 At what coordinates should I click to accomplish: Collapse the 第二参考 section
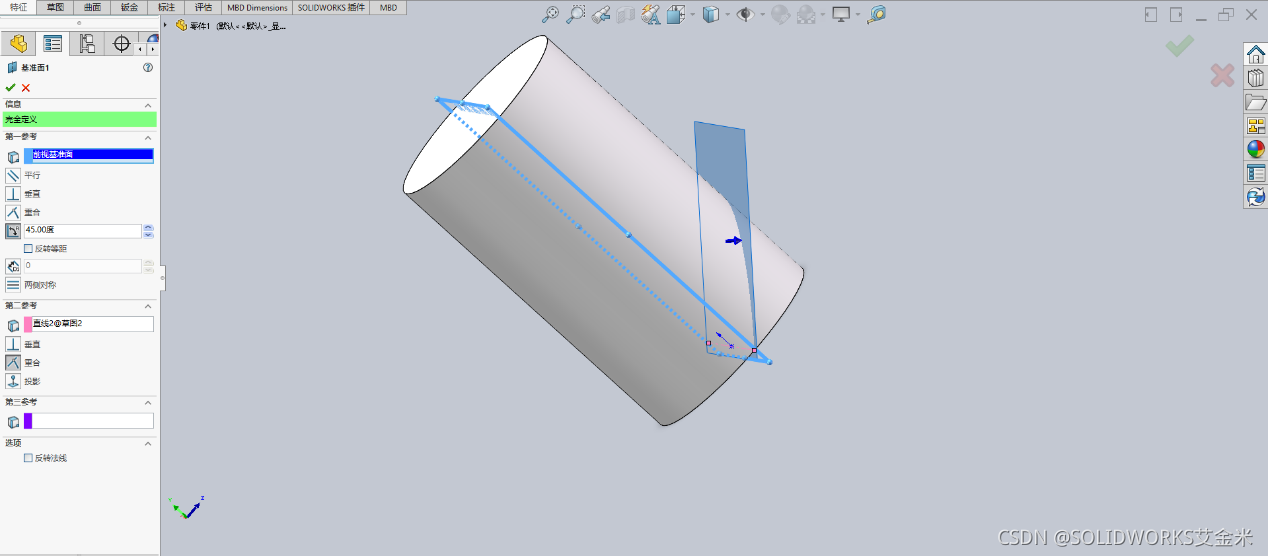pyautogui.click(x=148, y=306)
